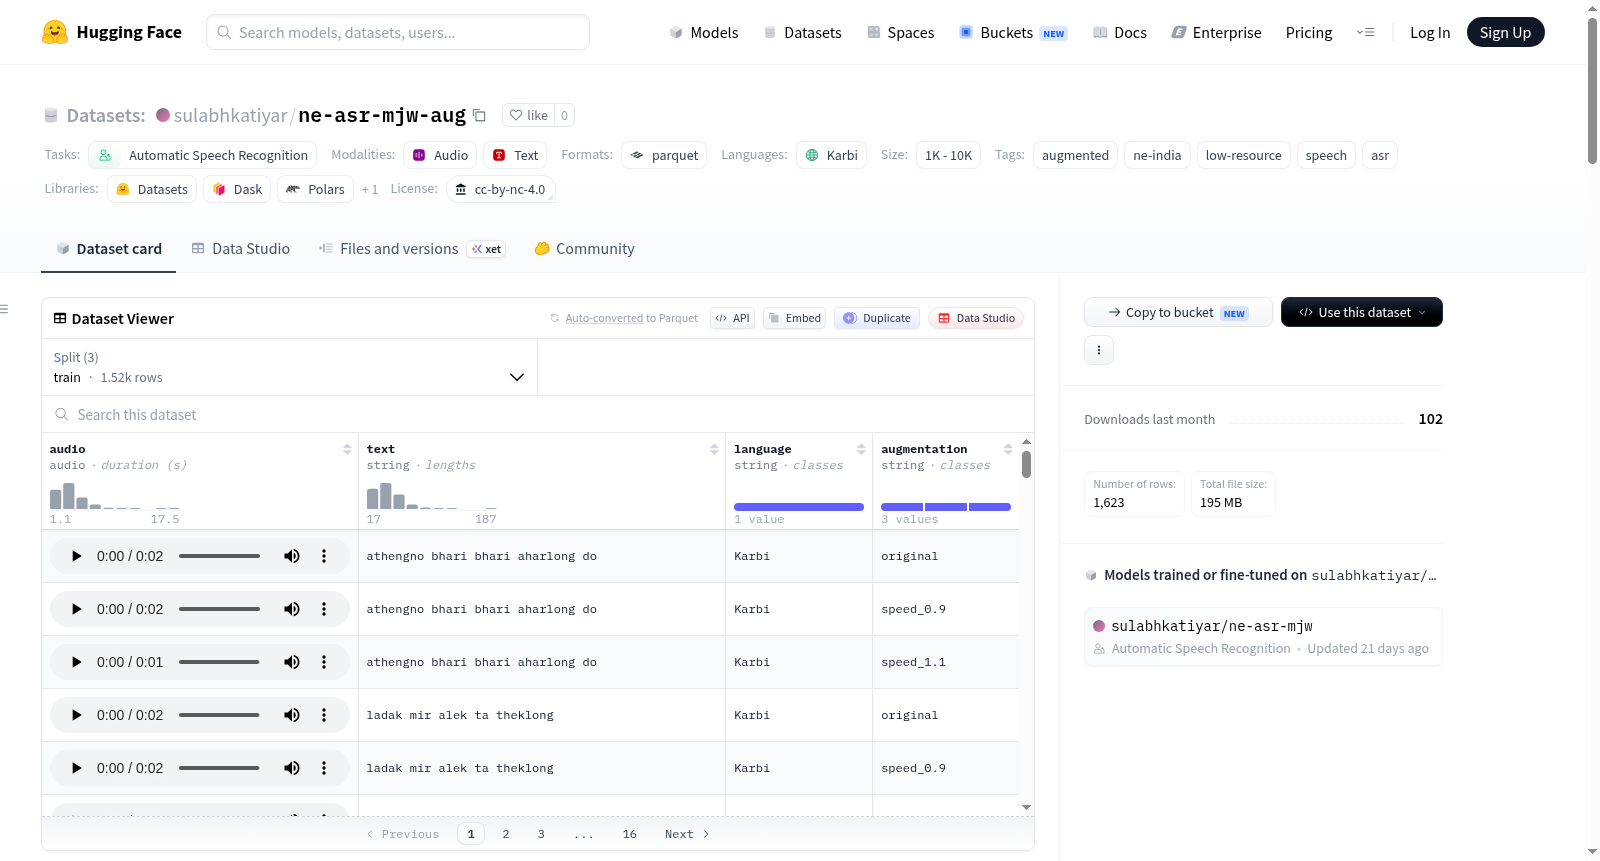The width and height of the screenshot is (1600, 861).
Task: Open Enterprise in the top navigation
Action: click(x=1216, y=32)
